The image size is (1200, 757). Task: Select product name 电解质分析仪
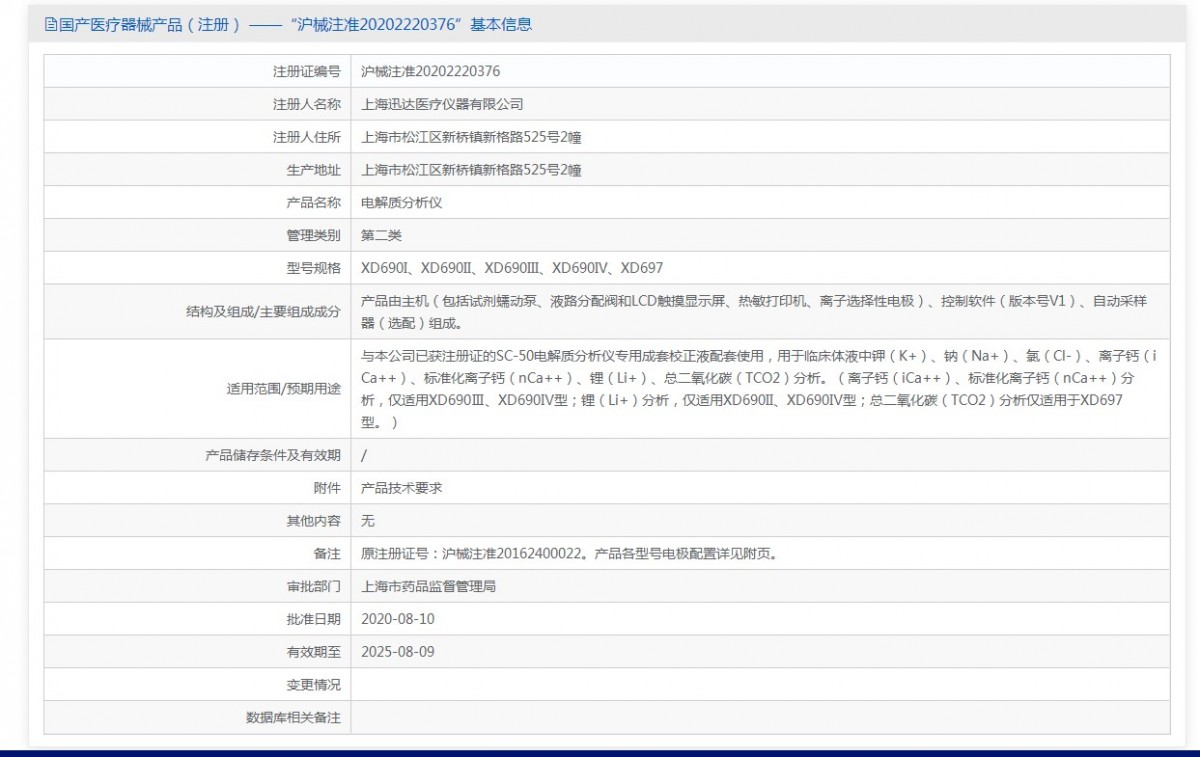(401, 202)
